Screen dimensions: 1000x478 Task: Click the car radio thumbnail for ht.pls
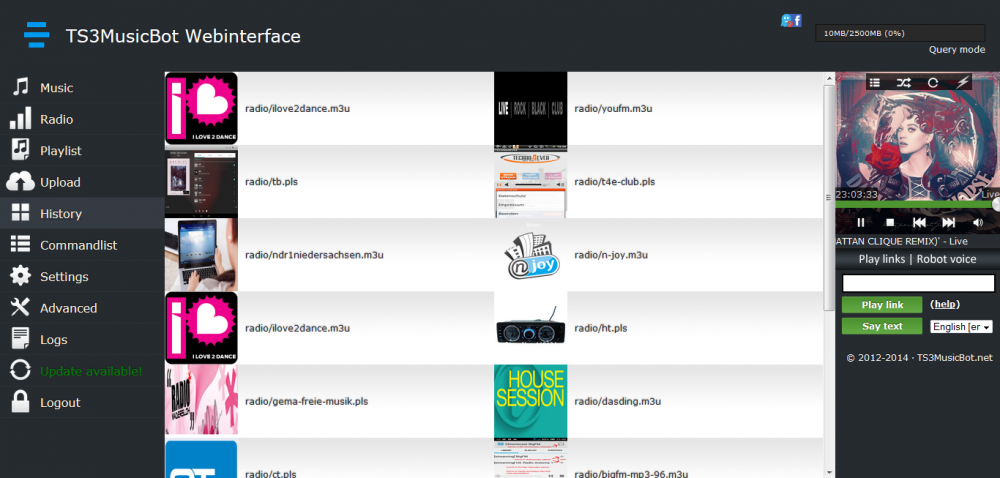[x=531, y=328]
